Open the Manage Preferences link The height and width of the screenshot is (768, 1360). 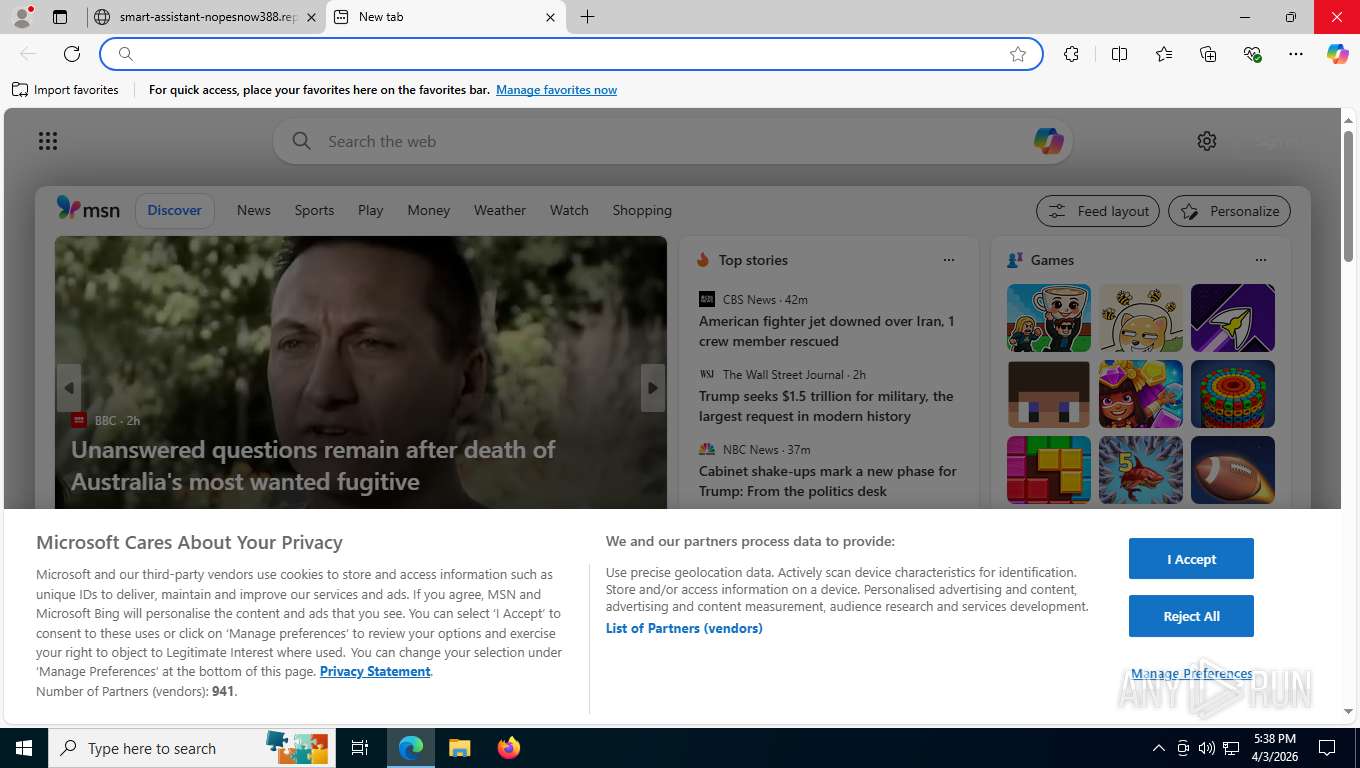1191,674
